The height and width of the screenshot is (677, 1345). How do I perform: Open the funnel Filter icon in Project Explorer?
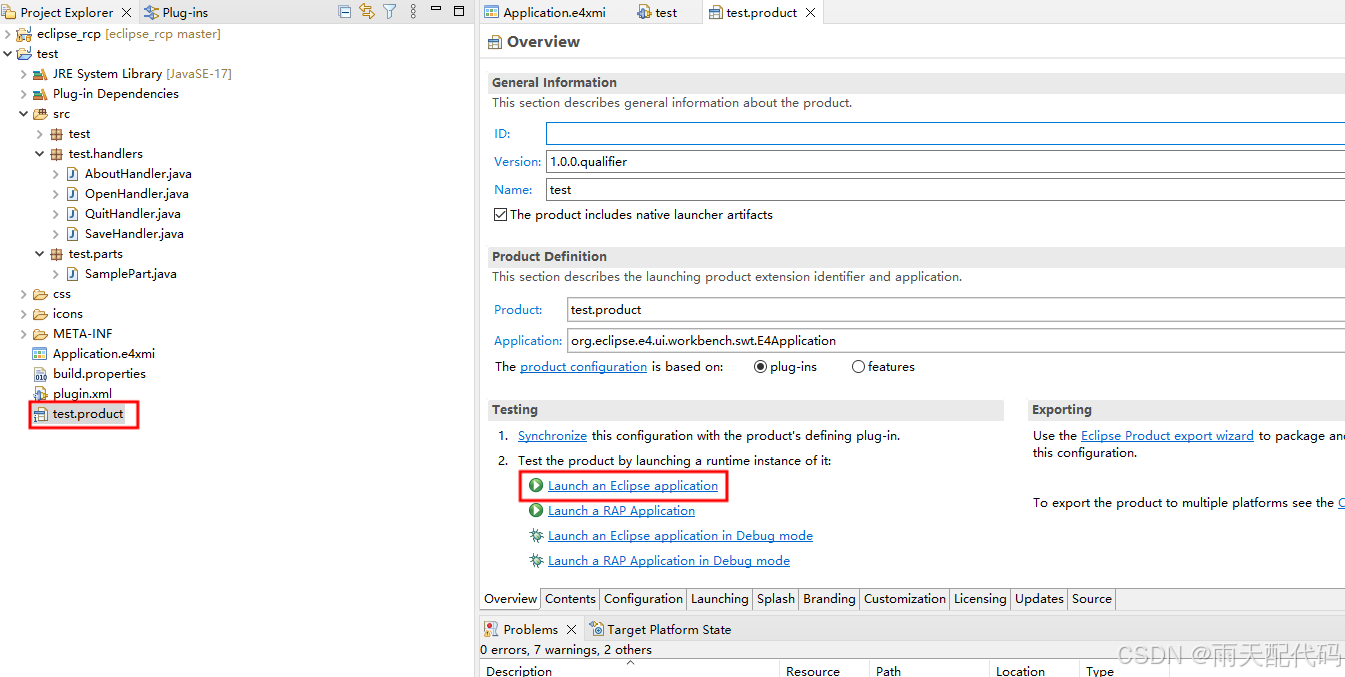(x=390, y=12)
